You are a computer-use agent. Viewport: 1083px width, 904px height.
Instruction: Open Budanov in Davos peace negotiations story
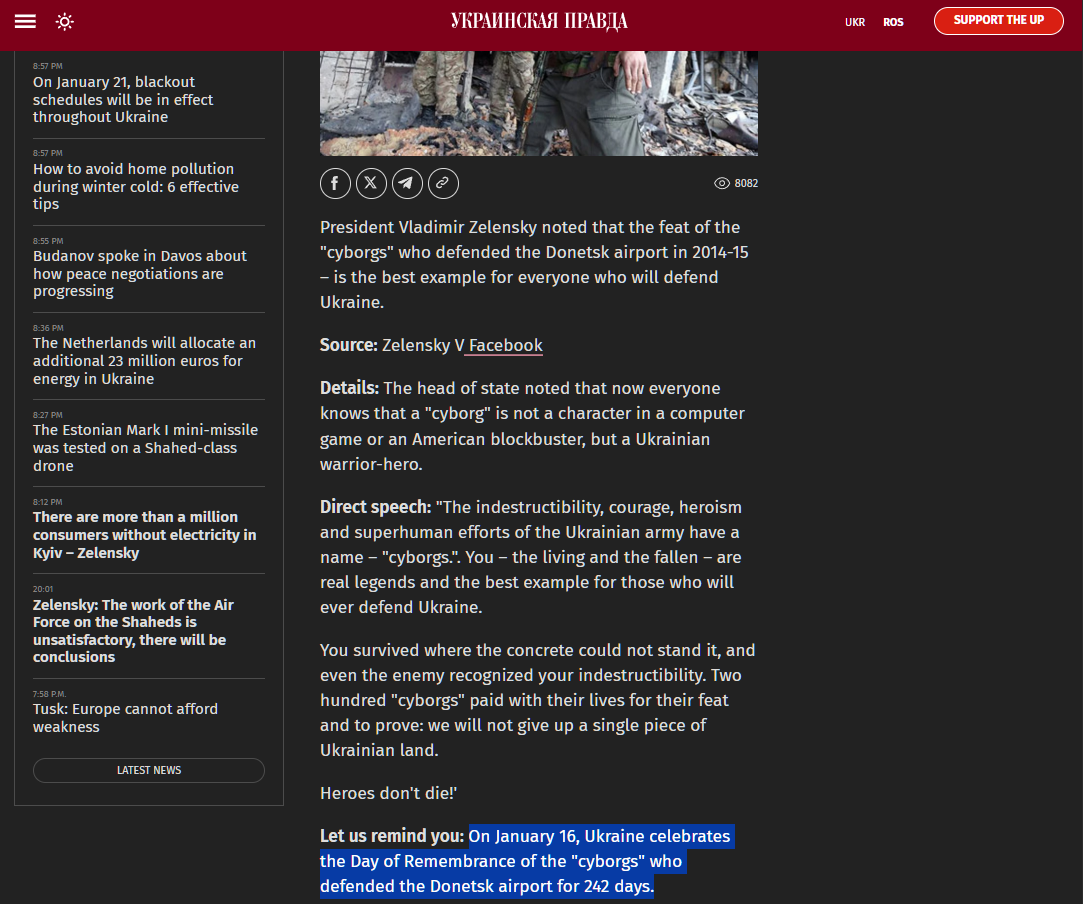click(140, 273)
